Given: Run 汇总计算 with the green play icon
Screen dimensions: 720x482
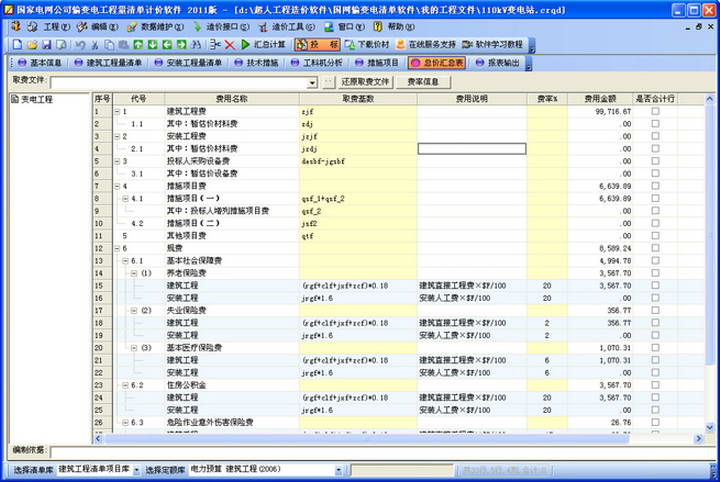Looking at the screenshot, I should (264, 45).
